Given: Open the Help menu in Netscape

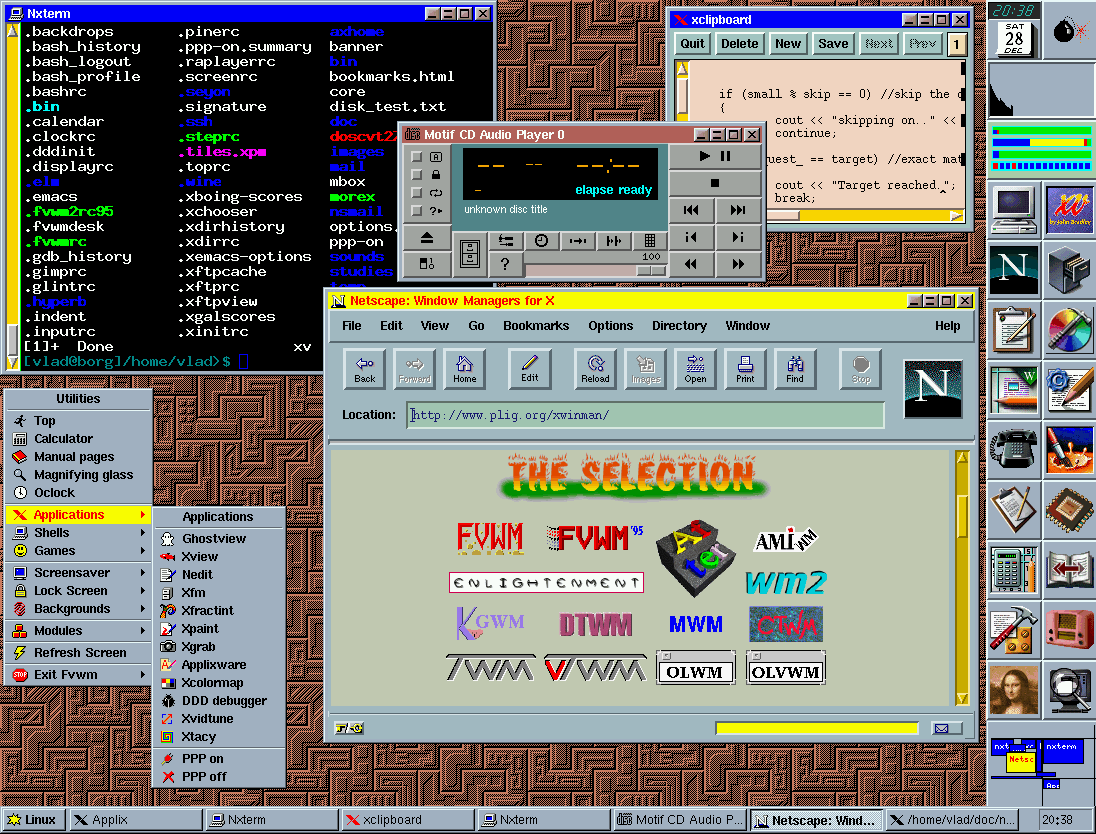Looking at the screenshot, I should [x=947, y=326].
